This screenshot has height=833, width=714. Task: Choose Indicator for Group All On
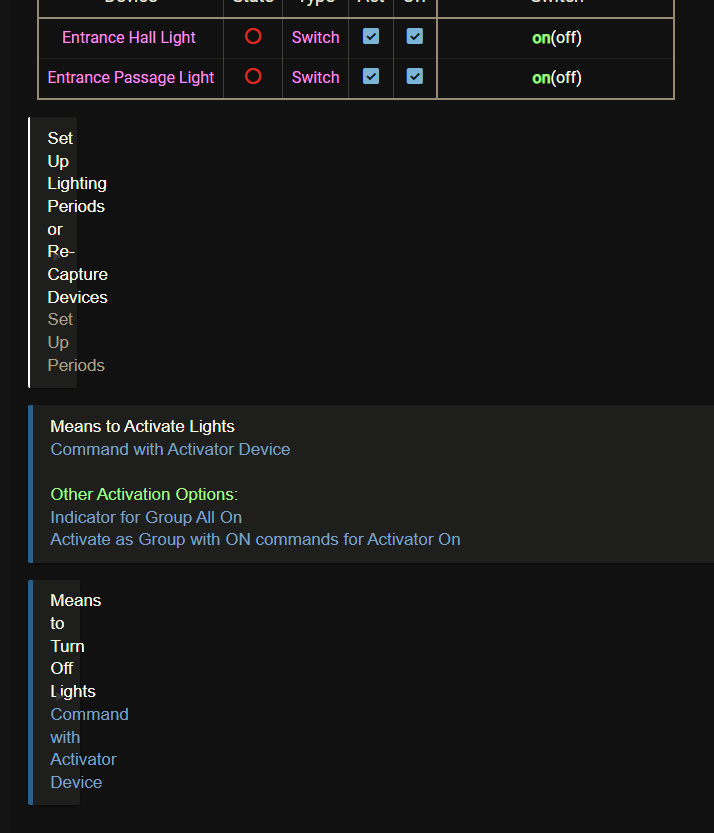(146, 518)
